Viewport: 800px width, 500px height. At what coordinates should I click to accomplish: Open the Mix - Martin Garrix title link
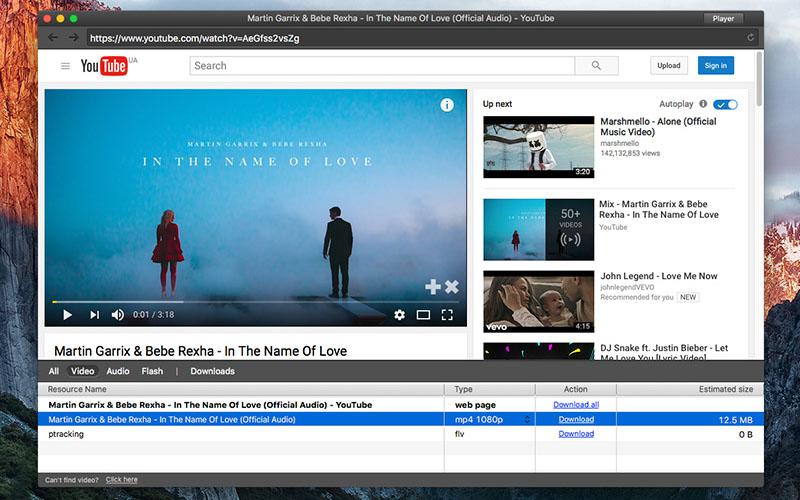coord(659,209)
